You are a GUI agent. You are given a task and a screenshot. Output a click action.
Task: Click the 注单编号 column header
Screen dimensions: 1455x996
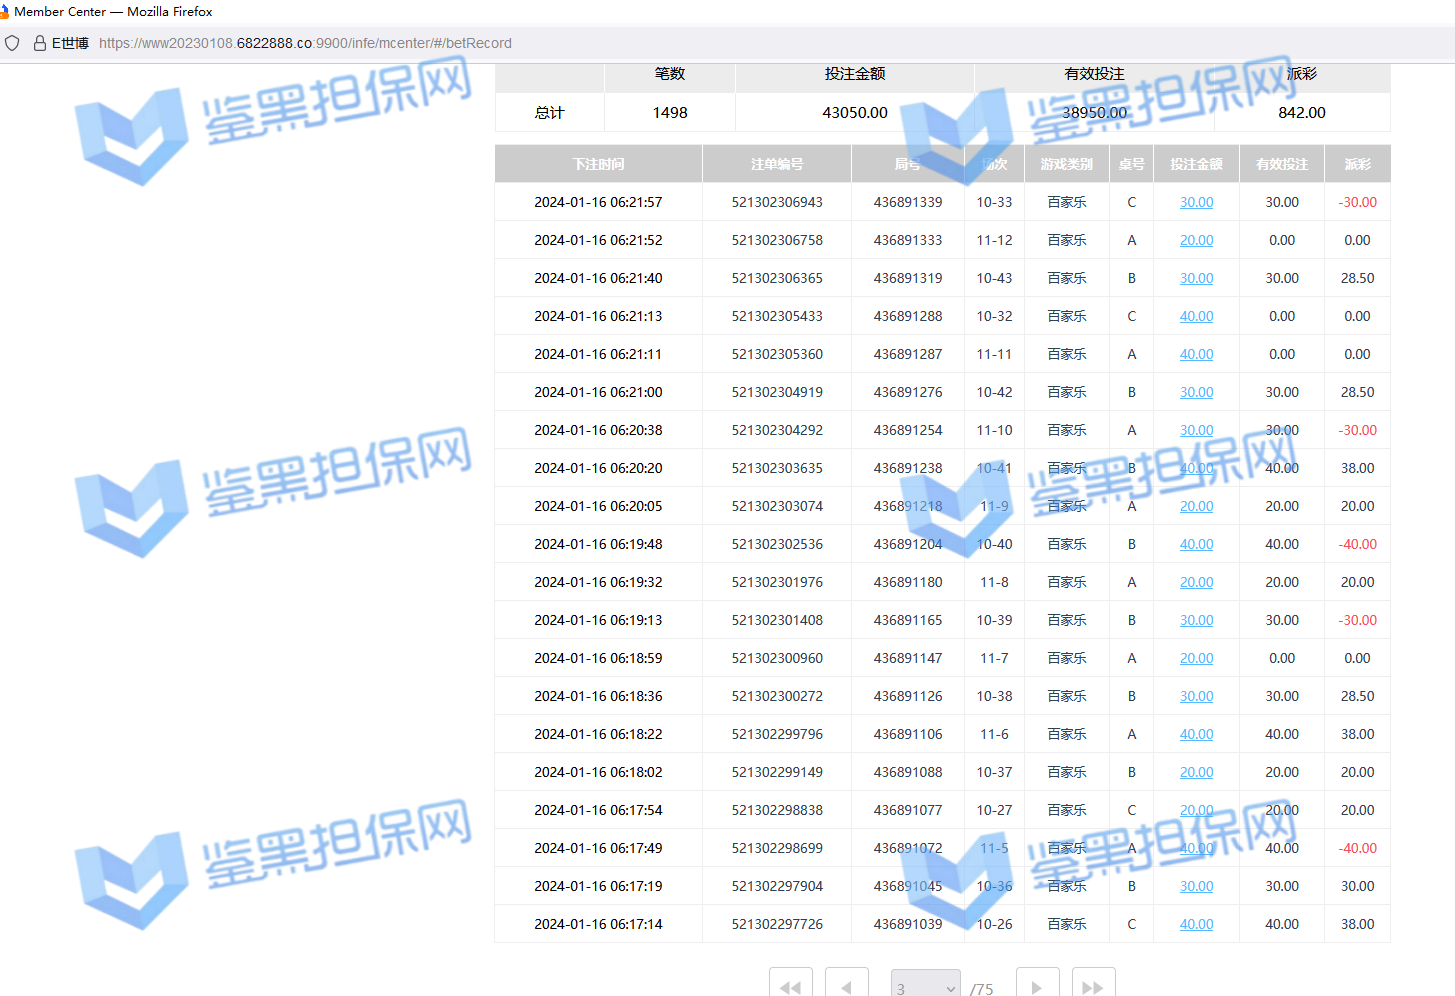pos(777,164)
